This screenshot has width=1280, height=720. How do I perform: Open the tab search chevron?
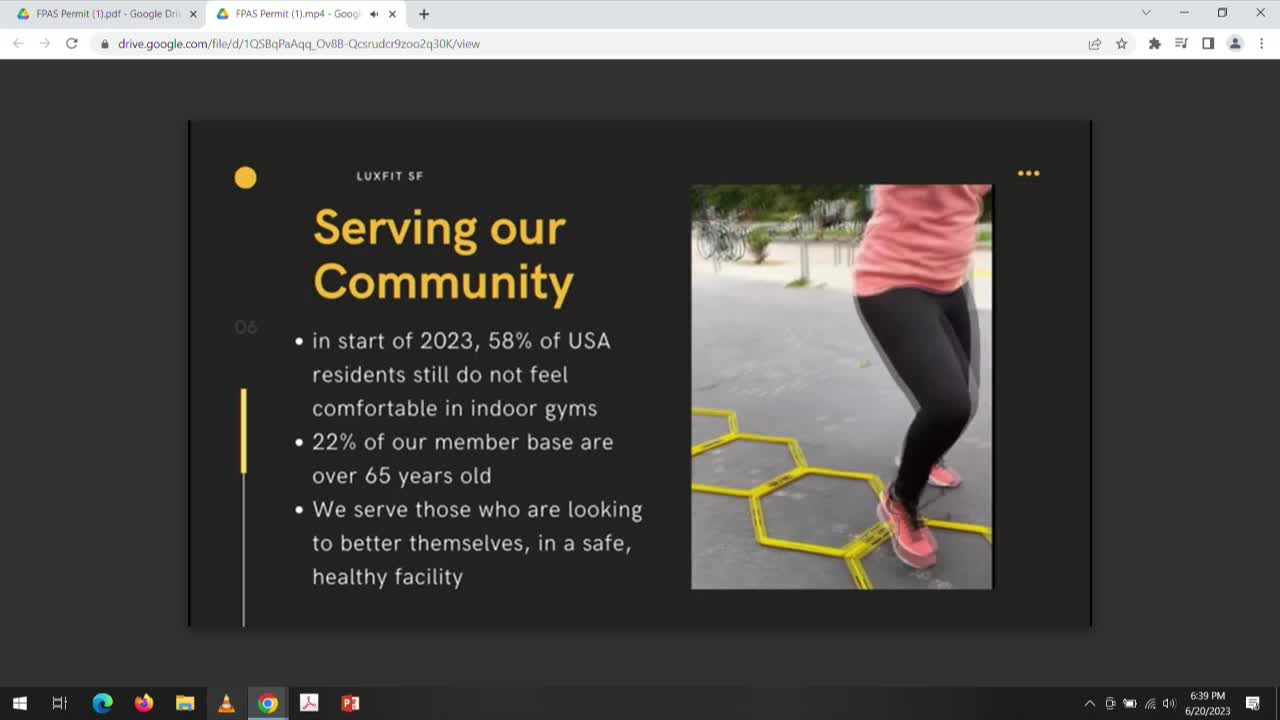[1143, 14]
